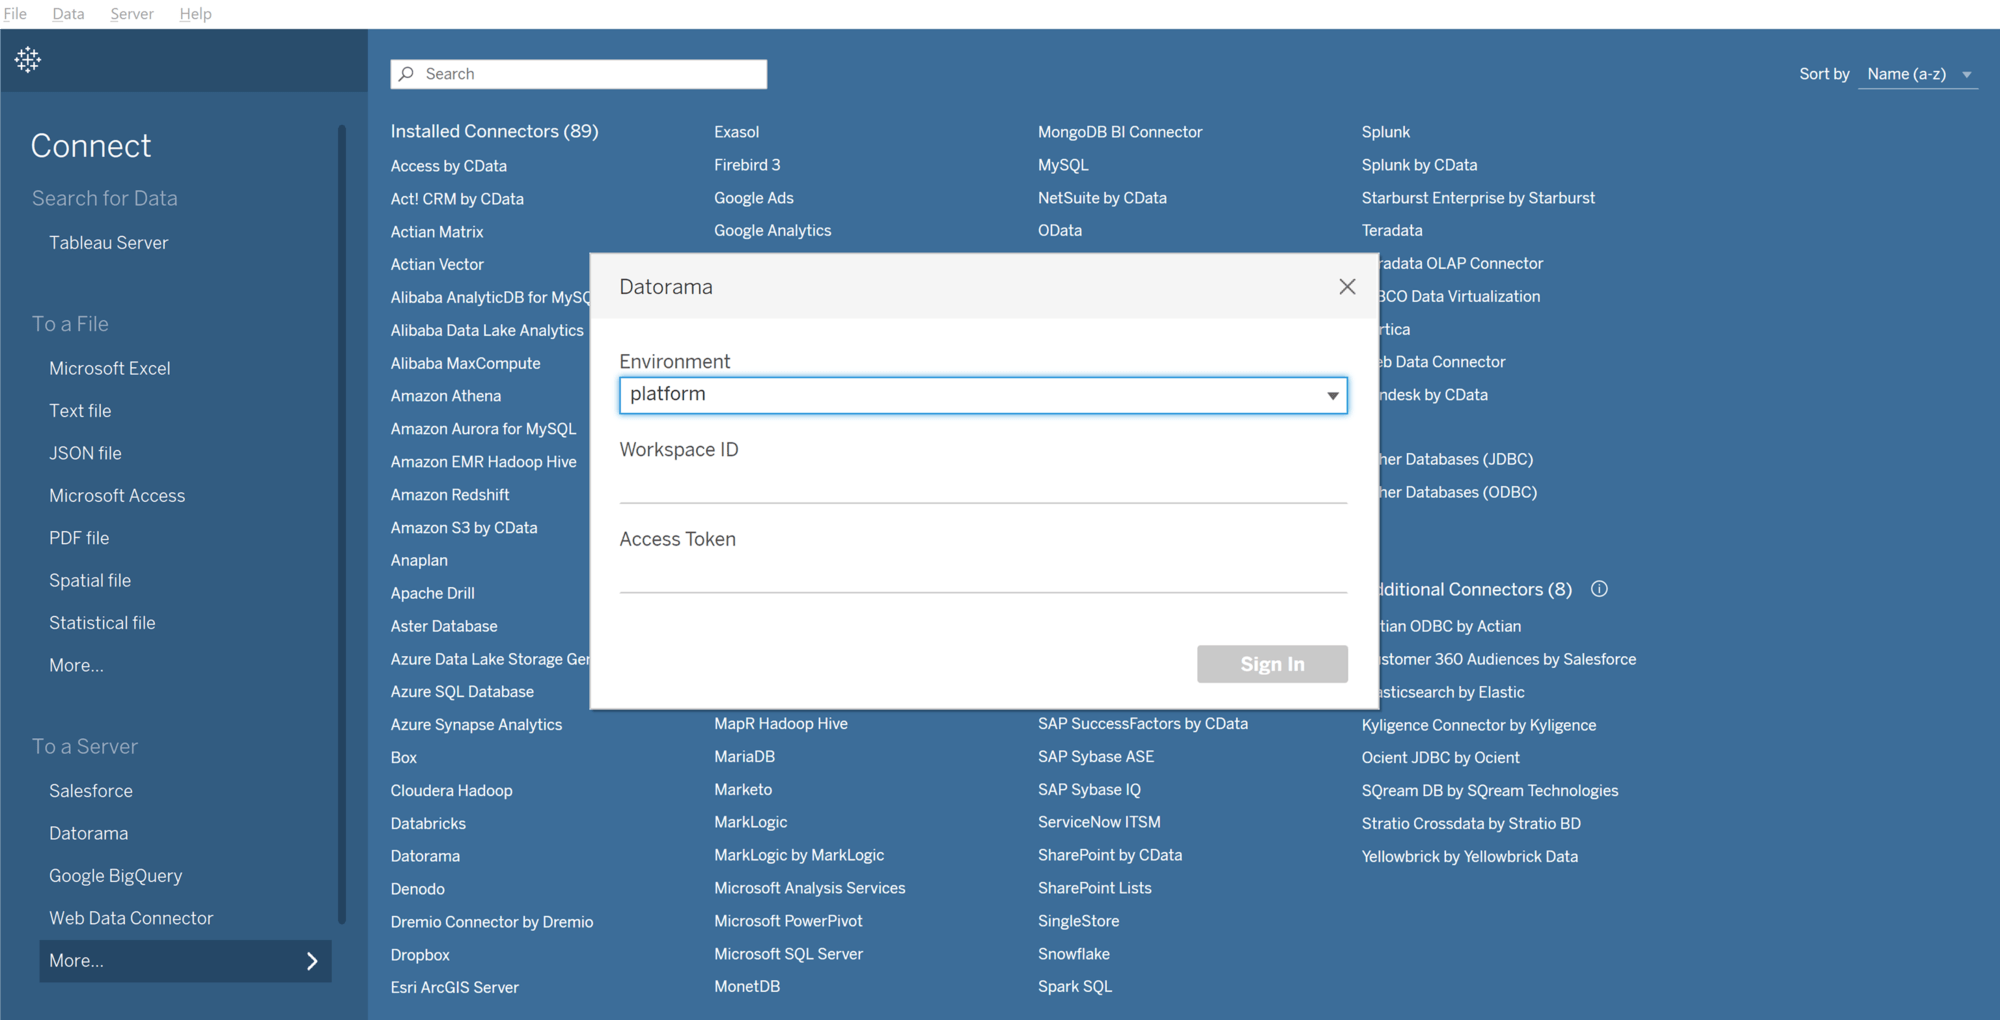Select Datorama in the sidebar
Image resolution: width=2000 pixels, height=1020 pixels.
pos(88,834)
